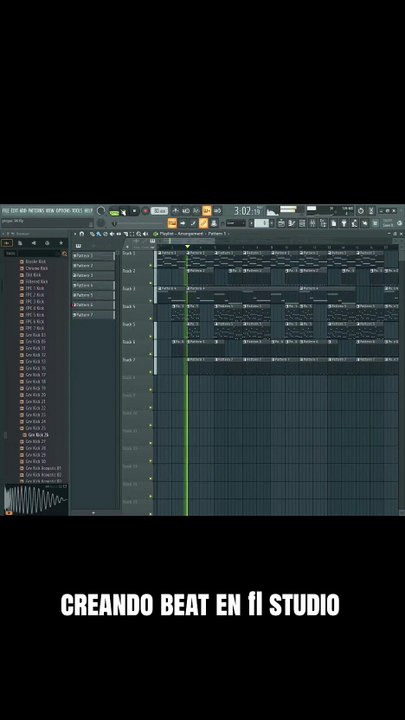Open the Line snap dropdown
Viewport: 405px width, 720px height.
tap(236, 223)
